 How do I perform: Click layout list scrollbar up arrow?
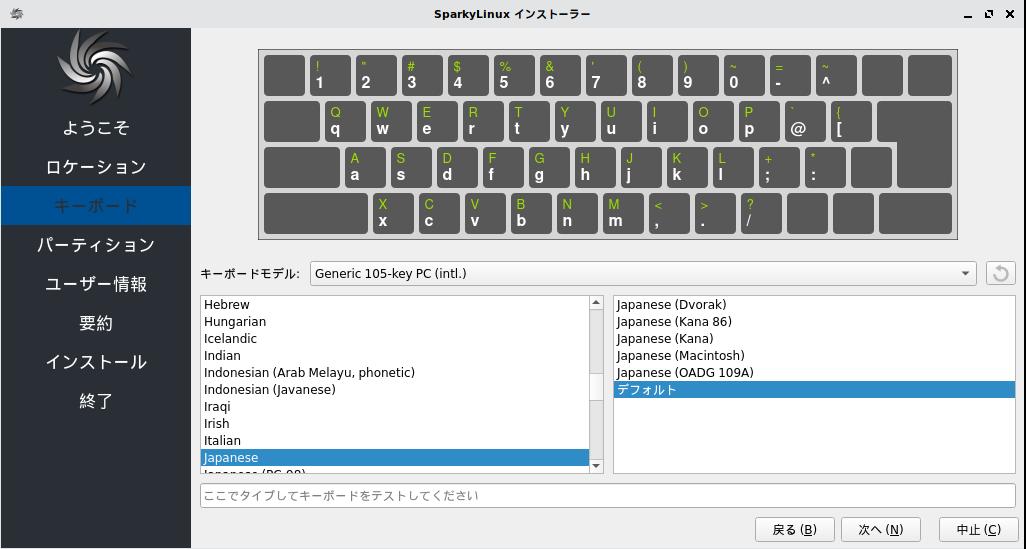[x=596, y=302]
